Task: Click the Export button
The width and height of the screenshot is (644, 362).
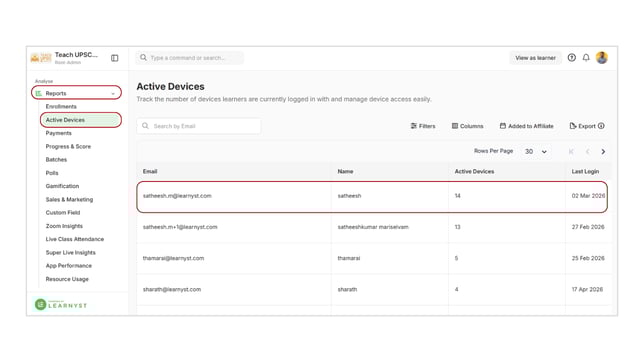Action: pyautogui.click(x=582, y=126)
